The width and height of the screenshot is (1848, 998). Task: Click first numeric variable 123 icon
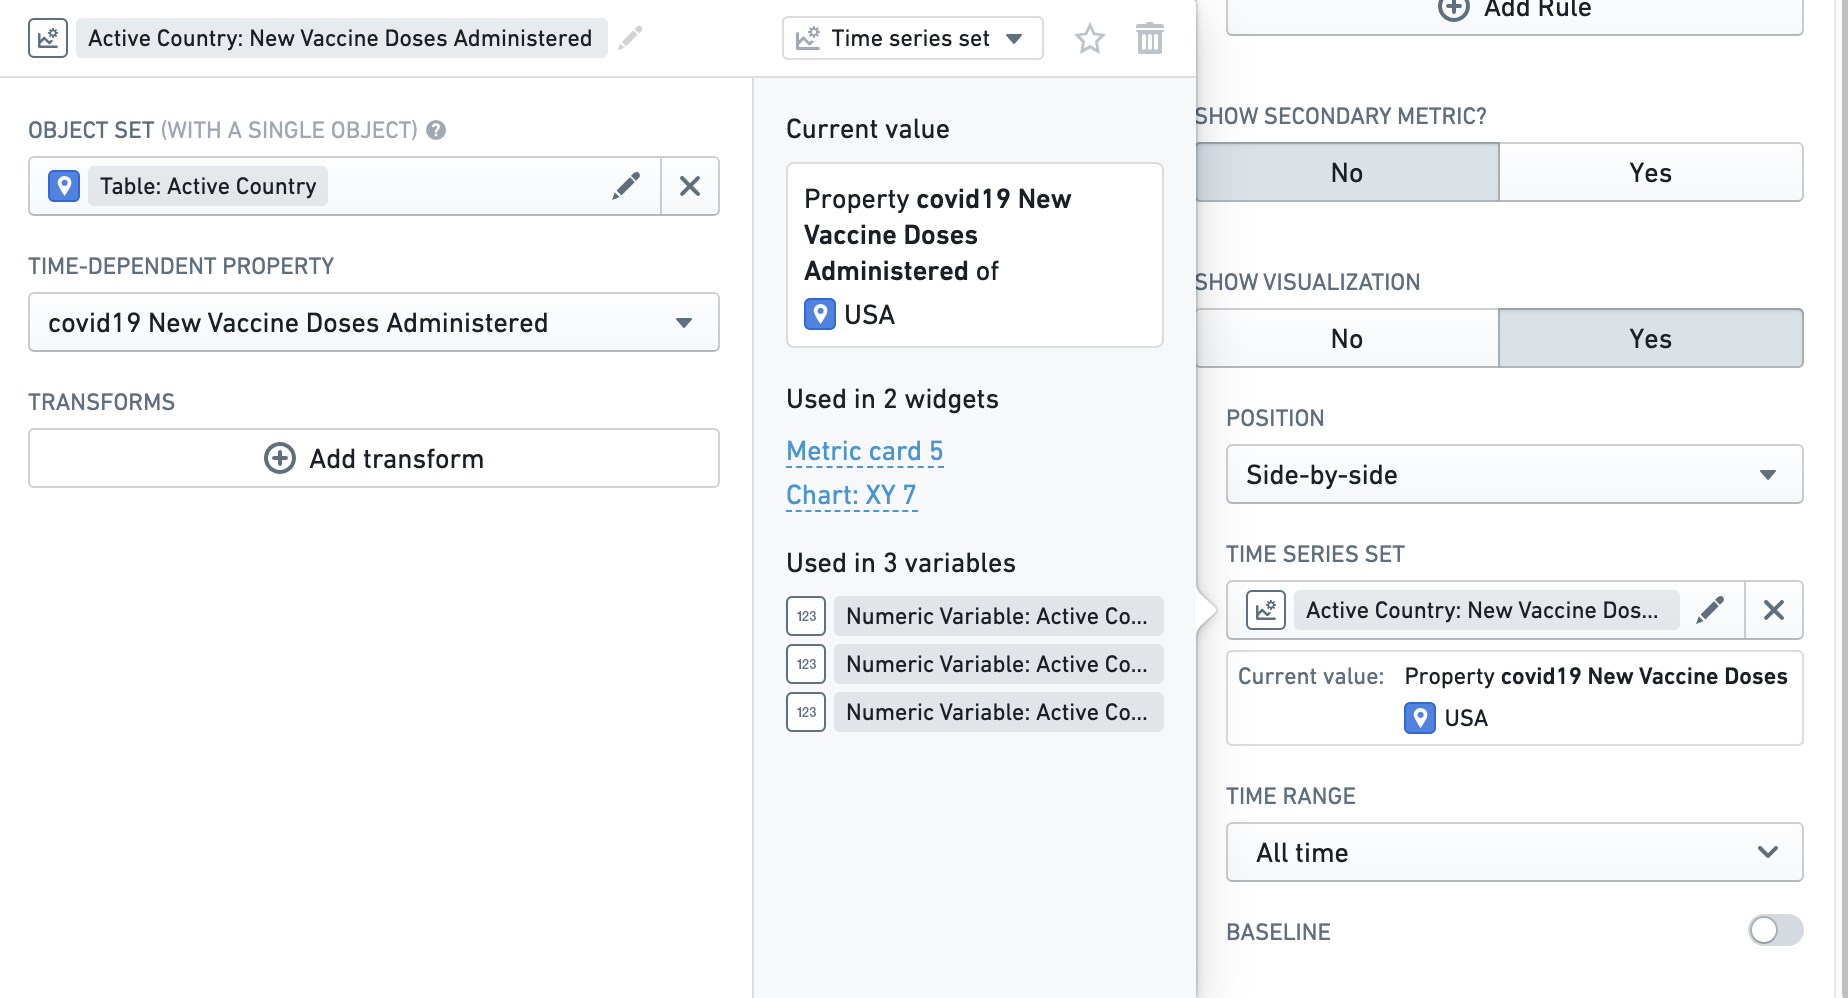coord(806,616)
